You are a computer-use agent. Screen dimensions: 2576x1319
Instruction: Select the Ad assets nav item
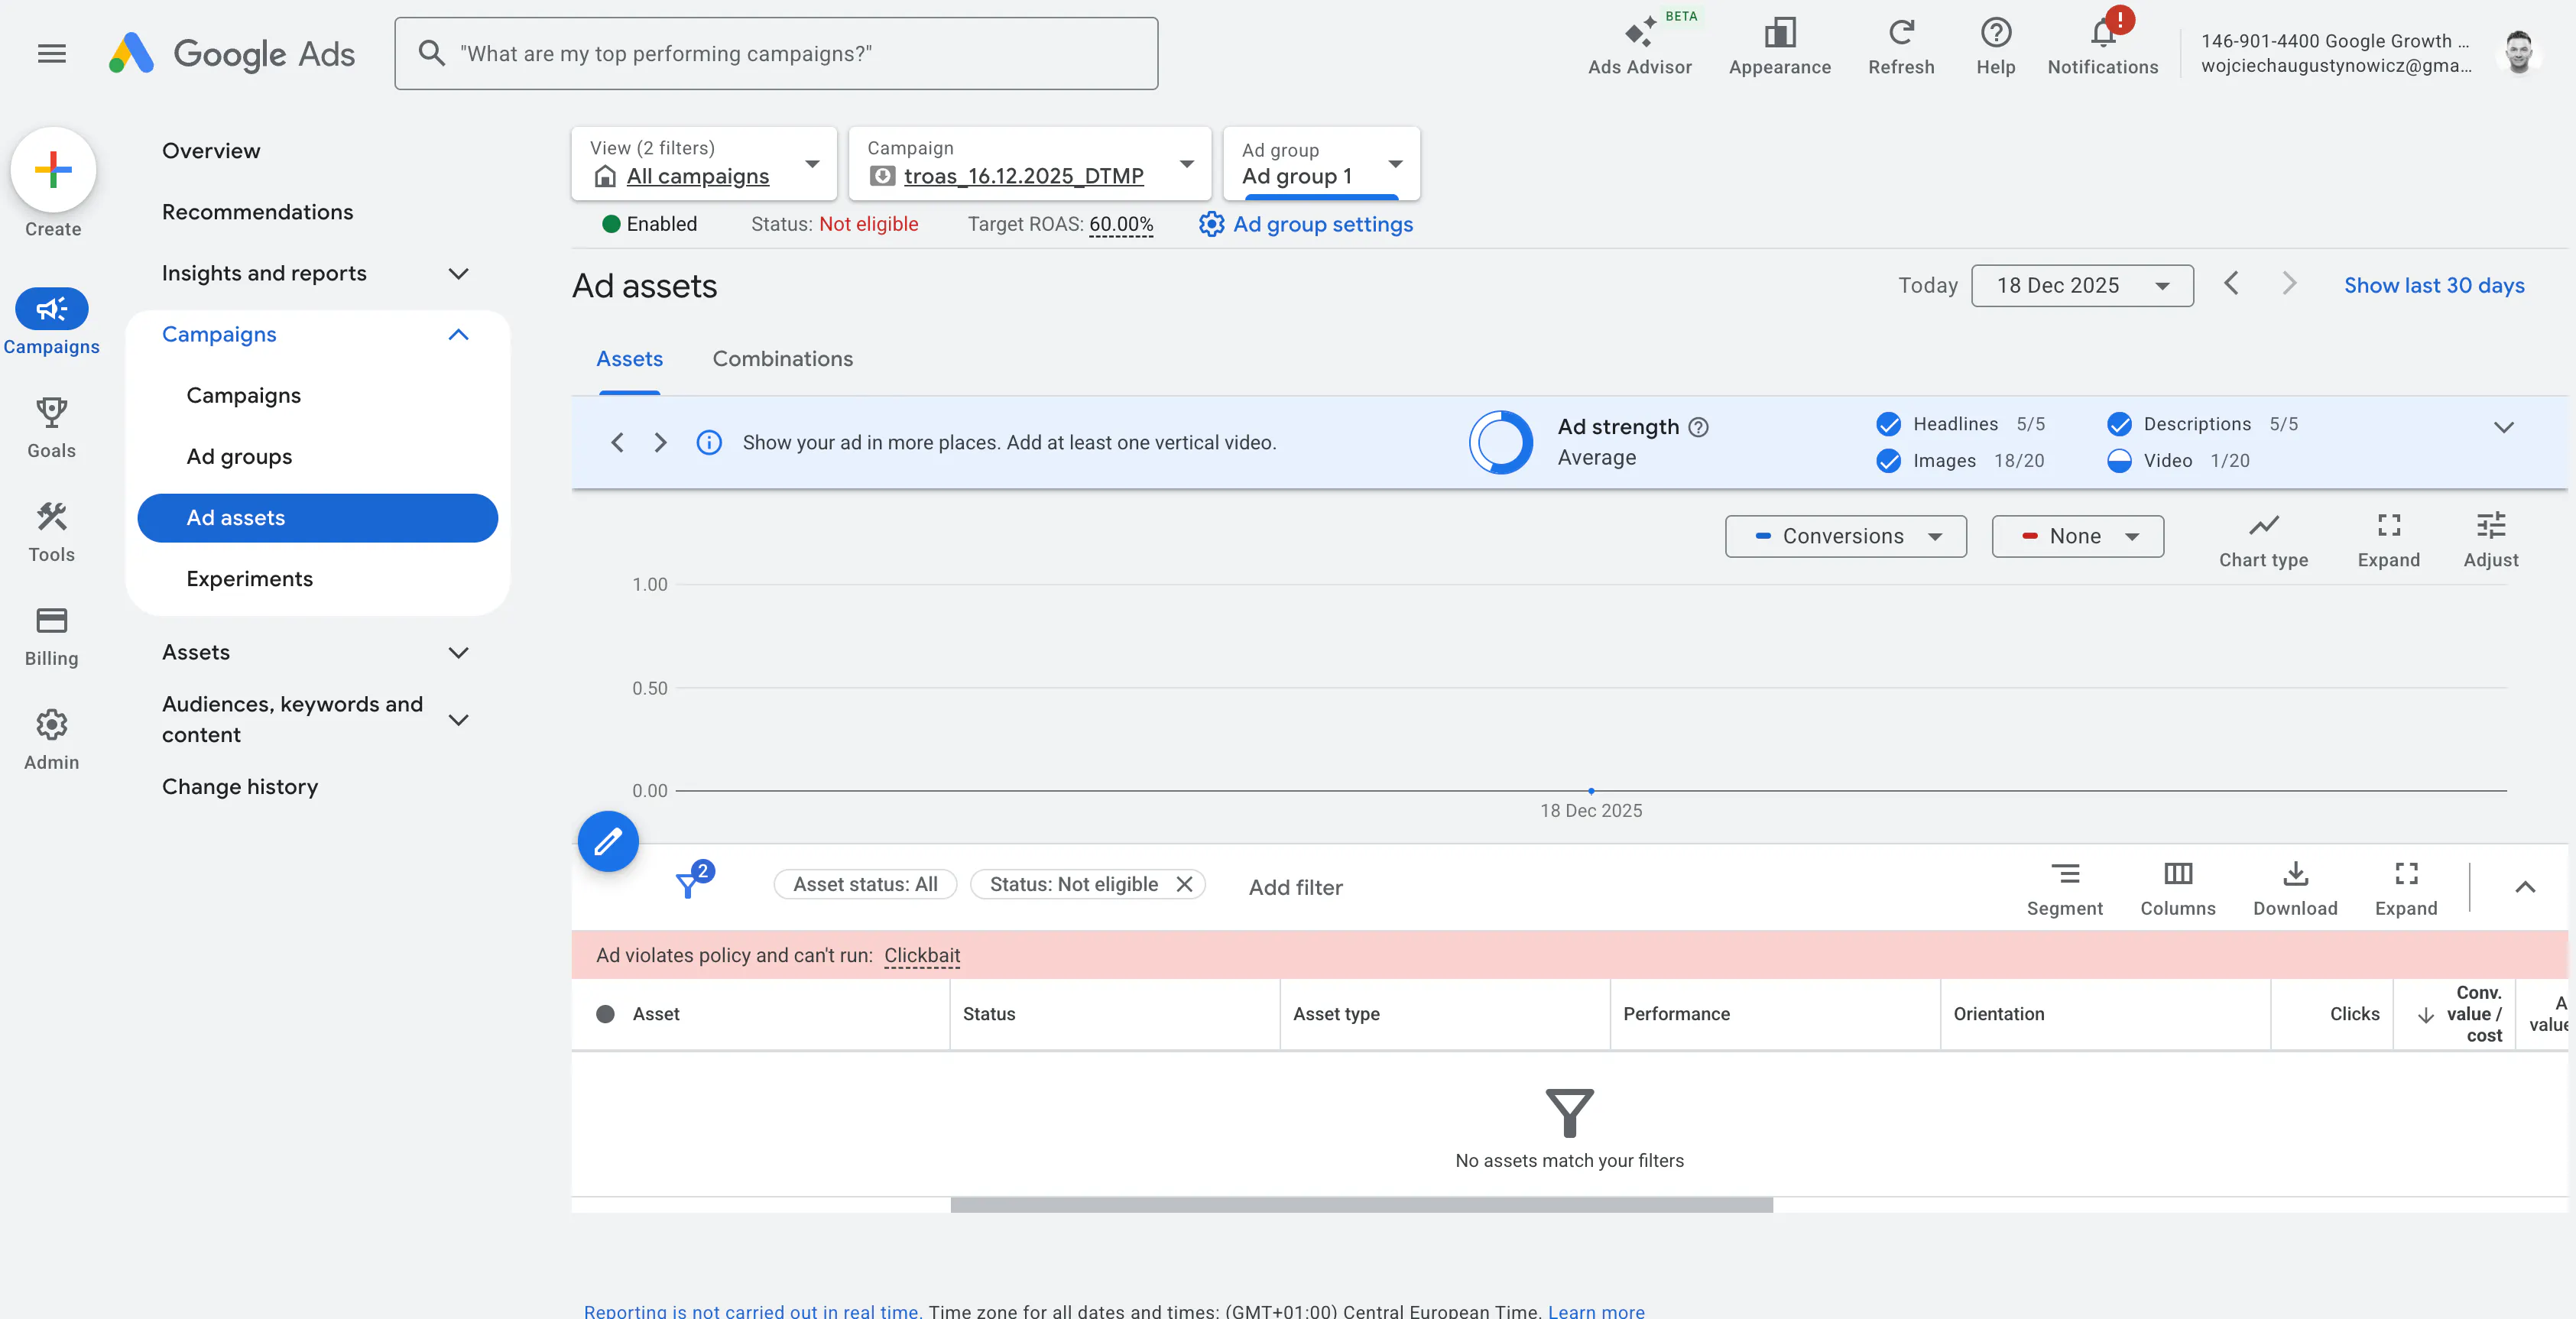point(317,518)
